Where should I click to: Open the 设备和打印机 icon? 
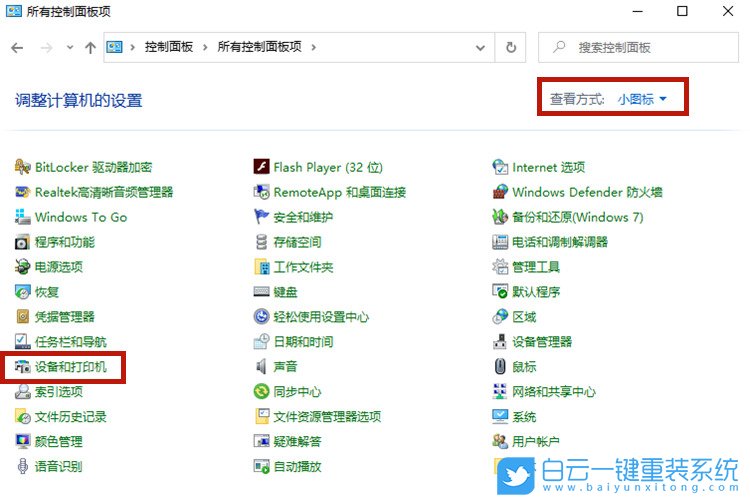pyautogui.click(x=22, y=367)
